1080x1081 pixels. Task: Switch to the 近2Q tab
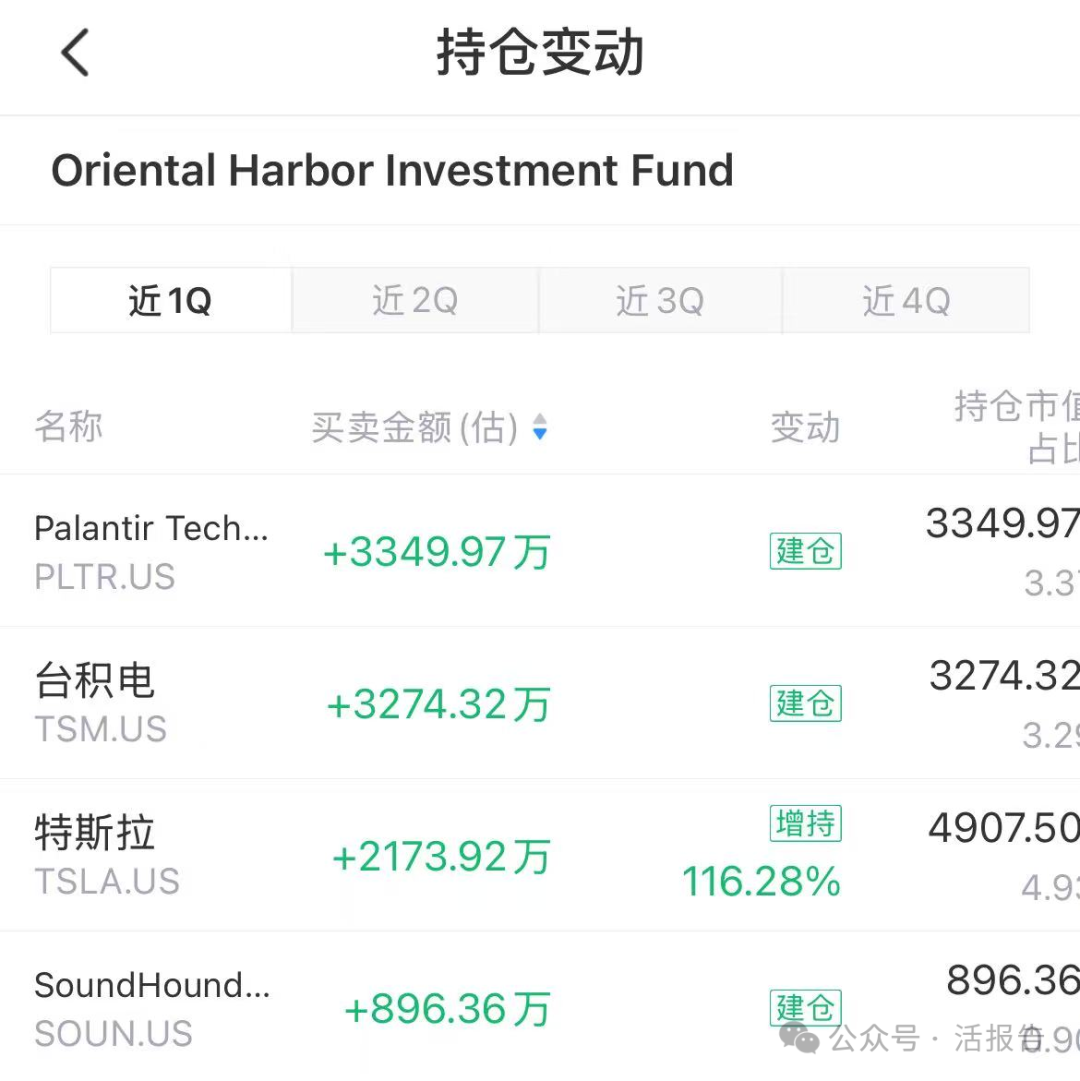[415, 301]
